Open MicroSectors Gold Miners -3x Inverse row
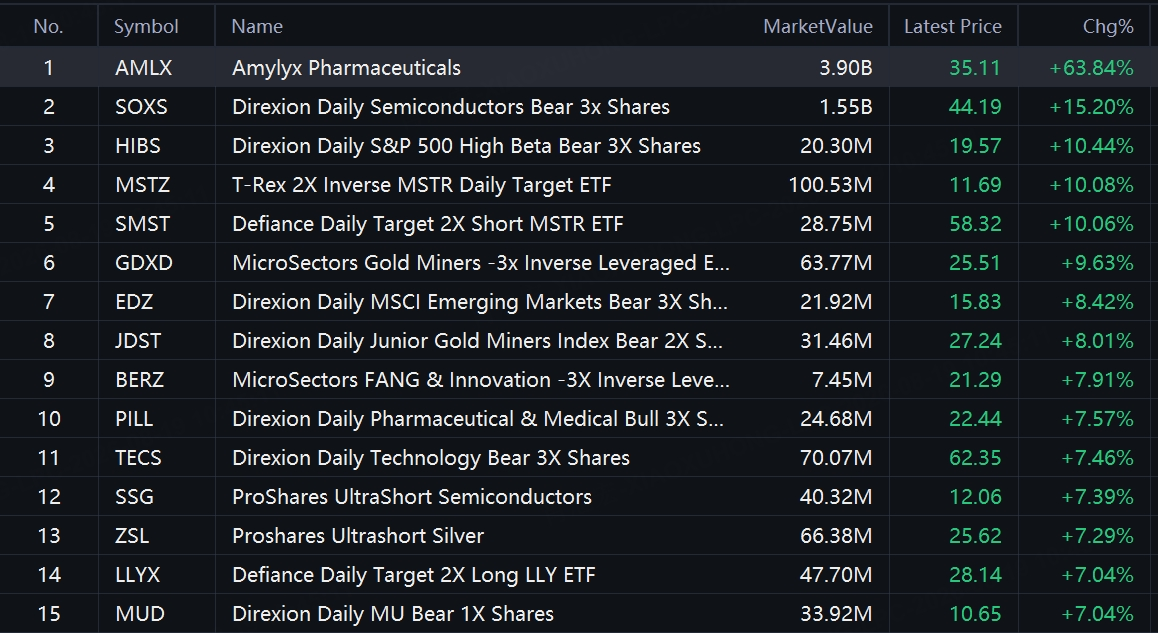This screenshot has height=633, width=1158. point(481,263)
